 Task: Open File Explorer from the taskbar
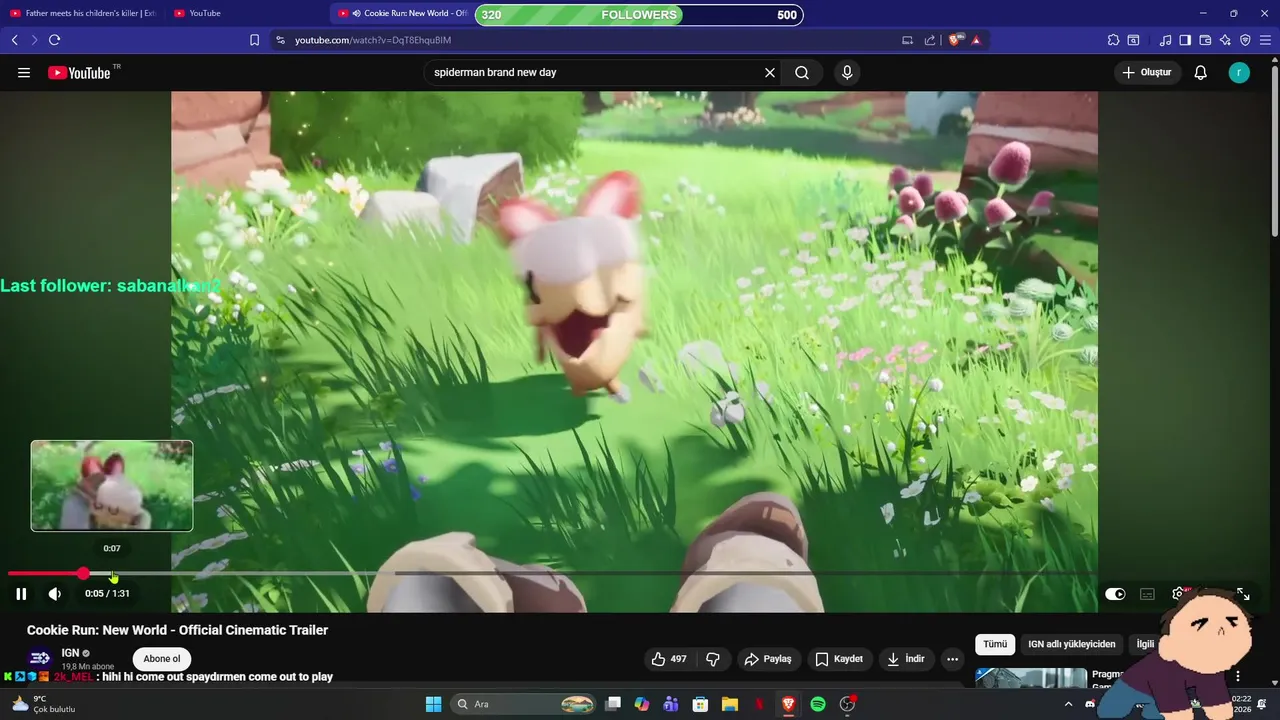click(729, 704)
